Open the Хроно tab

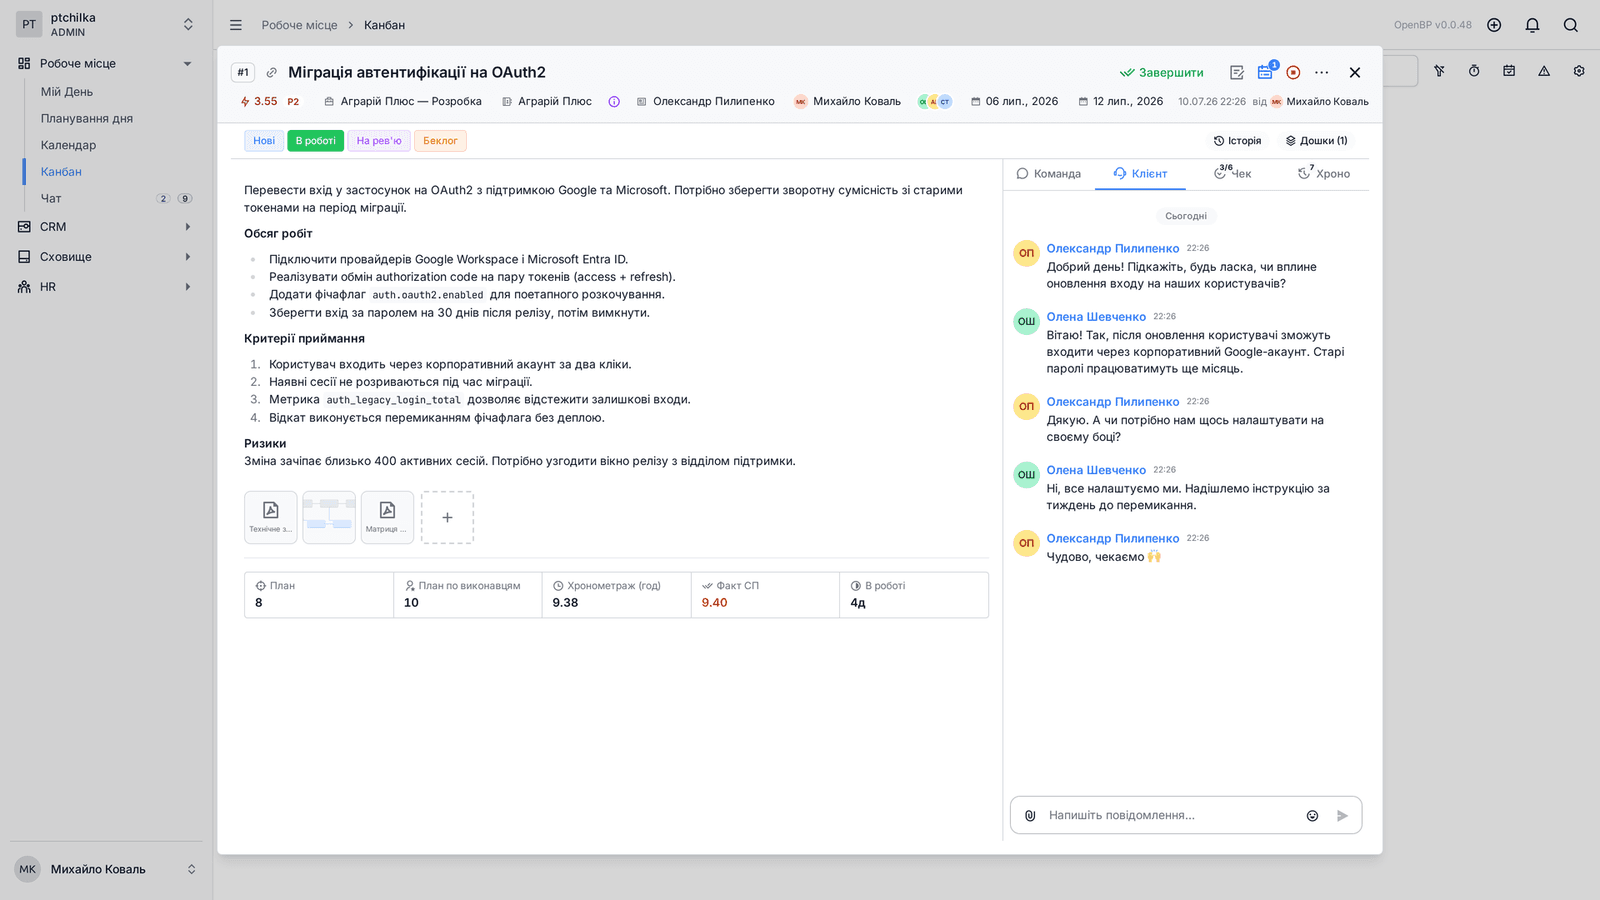point(1324,173)
